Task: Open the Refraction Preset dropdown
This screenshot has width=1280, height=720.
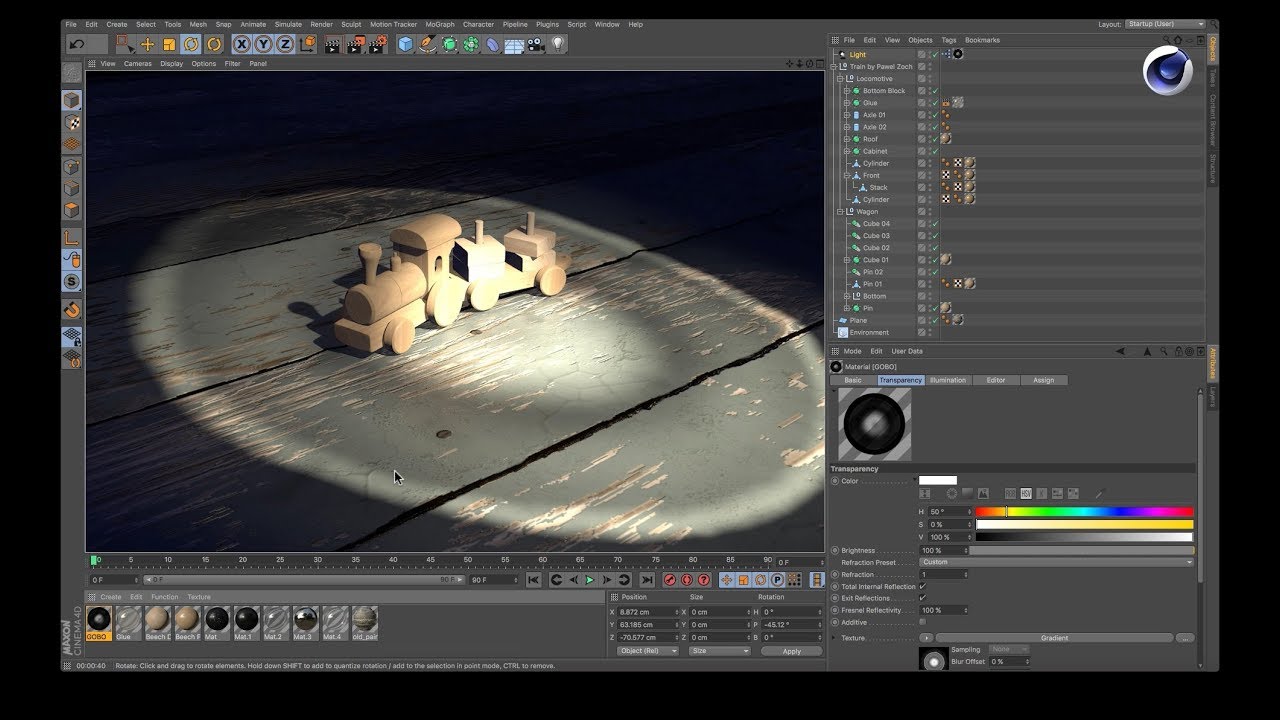Action: coord(1057,562)
